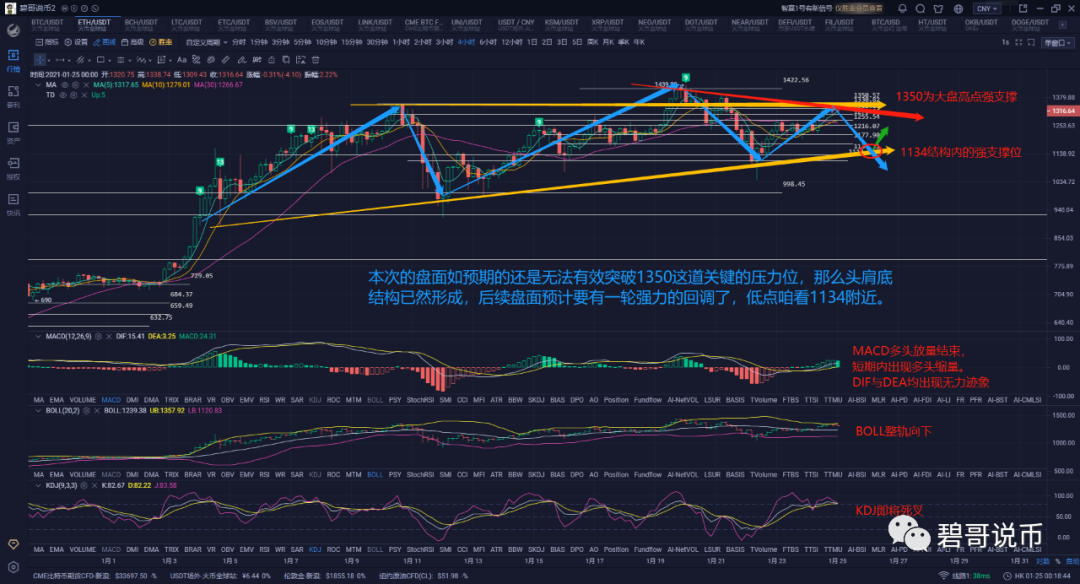
Task: Switch to the BTC/USDT tab
Action: pyautogui.click(x=45, y=23)
